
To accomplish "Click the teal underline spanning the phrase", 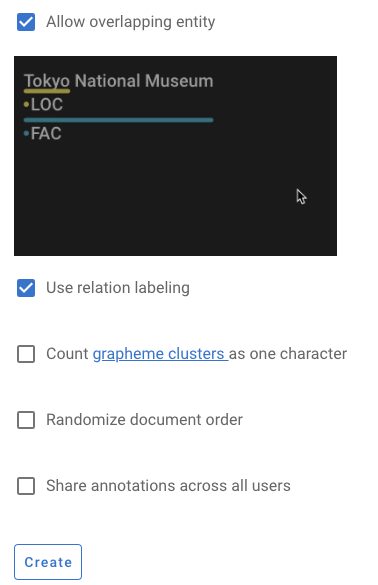I will click(x=119, y=120).
